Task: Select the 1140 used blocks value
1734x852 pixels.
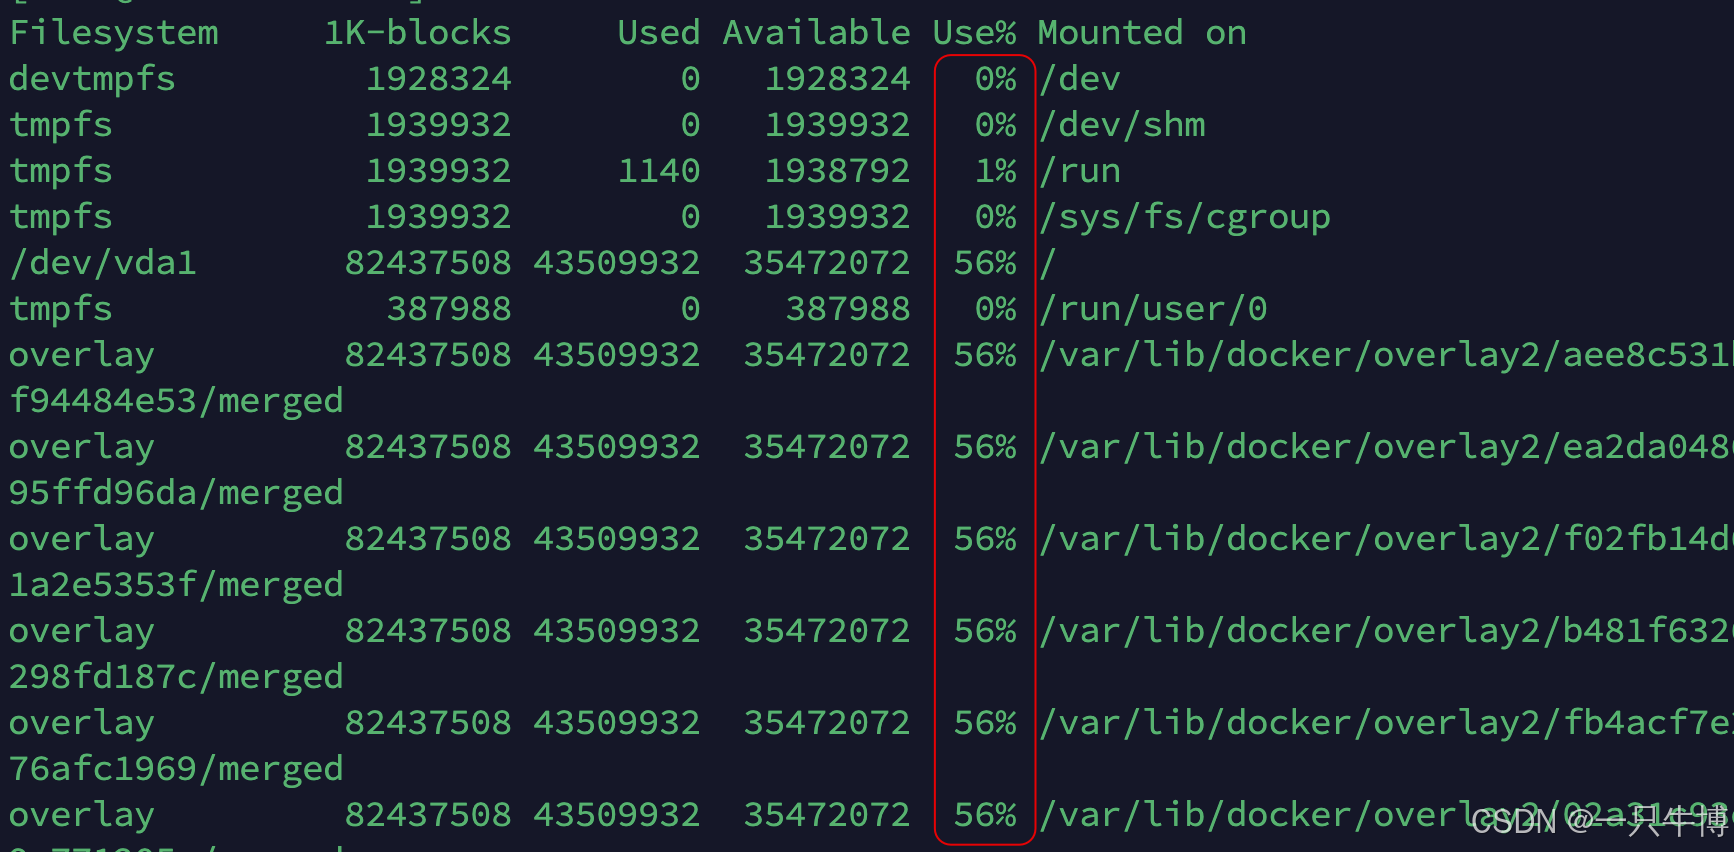Action: click(658, 171)
